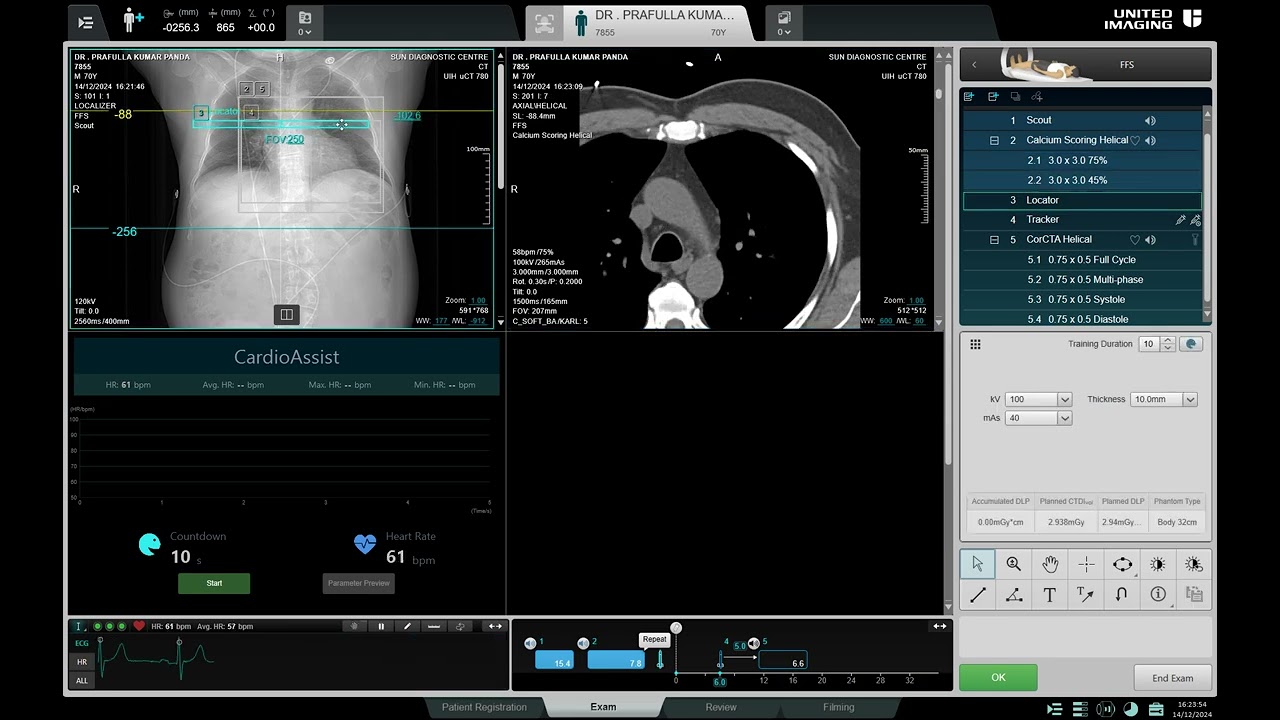Toggle the HR button in ECG panel
Viewport: 1280px width, 720px height.
pyautogui.click(x=82, y=662)
